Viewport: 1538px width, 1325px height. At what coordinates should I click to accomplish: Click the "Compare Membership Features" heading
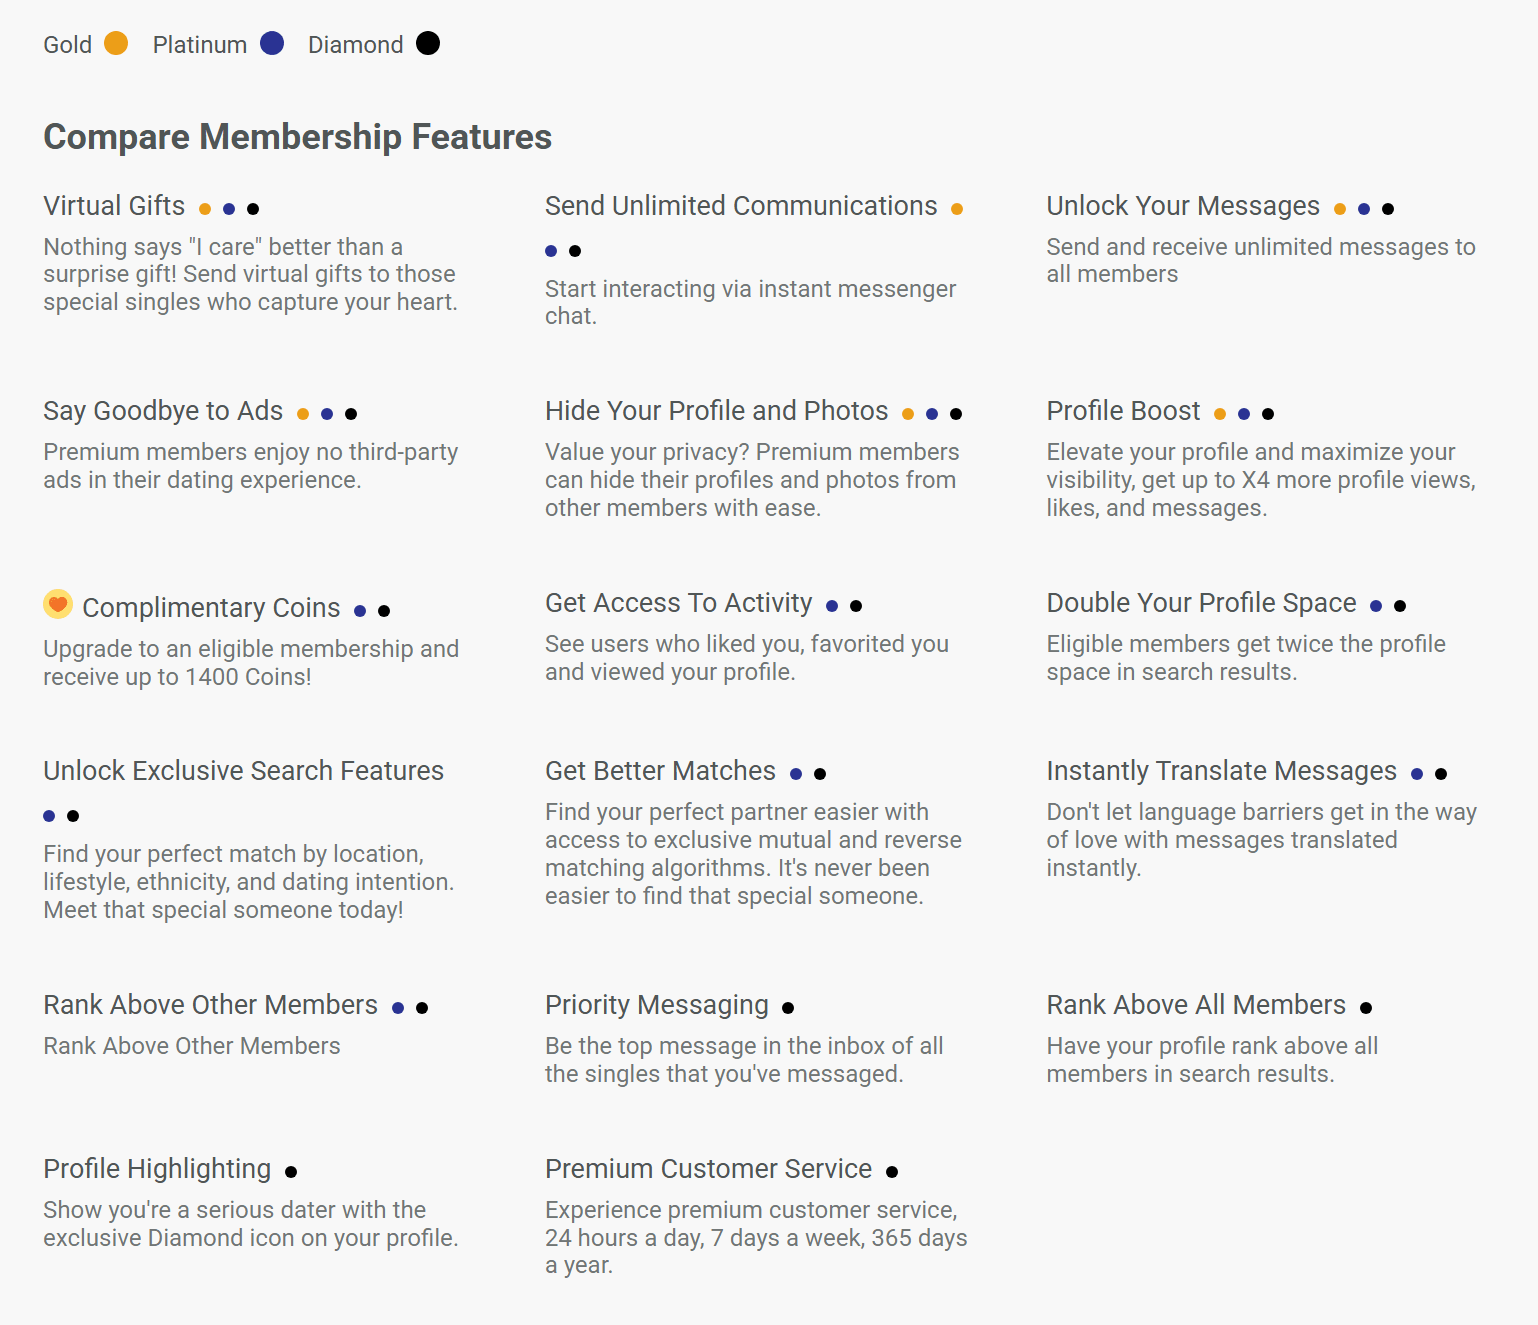click(x=297, y=137)
